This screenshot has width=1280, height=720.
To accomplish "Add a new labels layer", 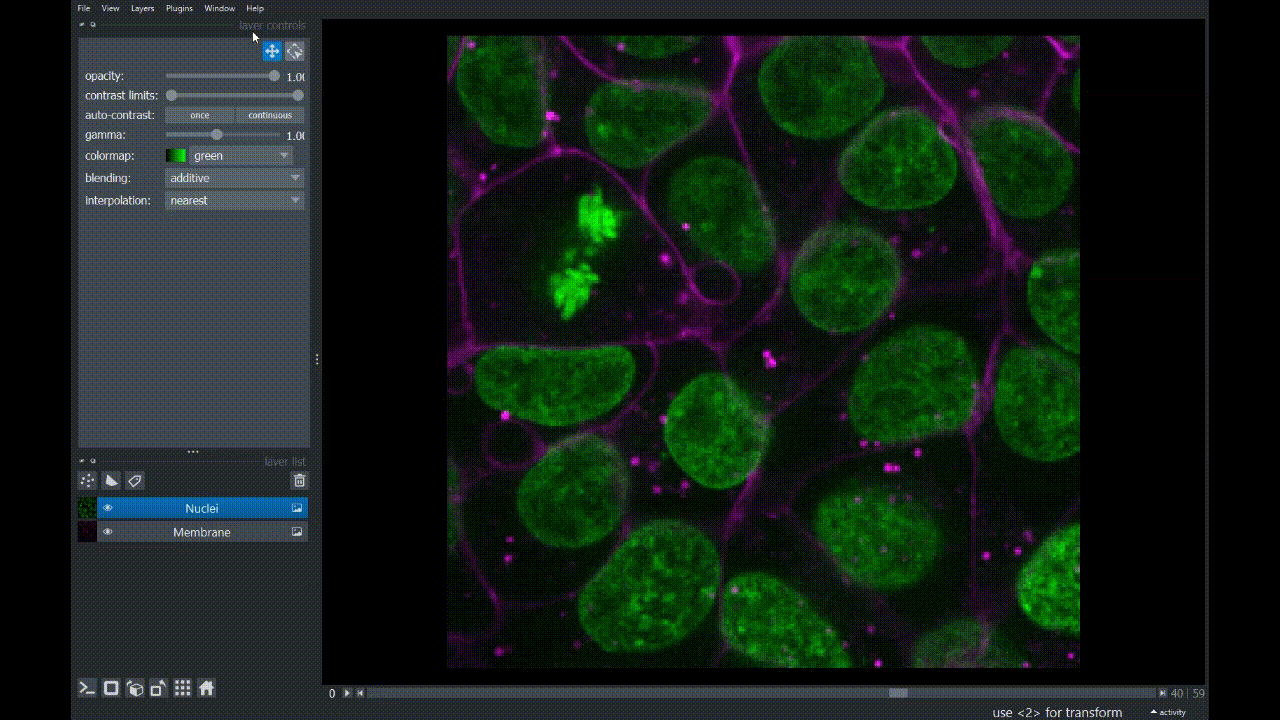I will (135, 481).
